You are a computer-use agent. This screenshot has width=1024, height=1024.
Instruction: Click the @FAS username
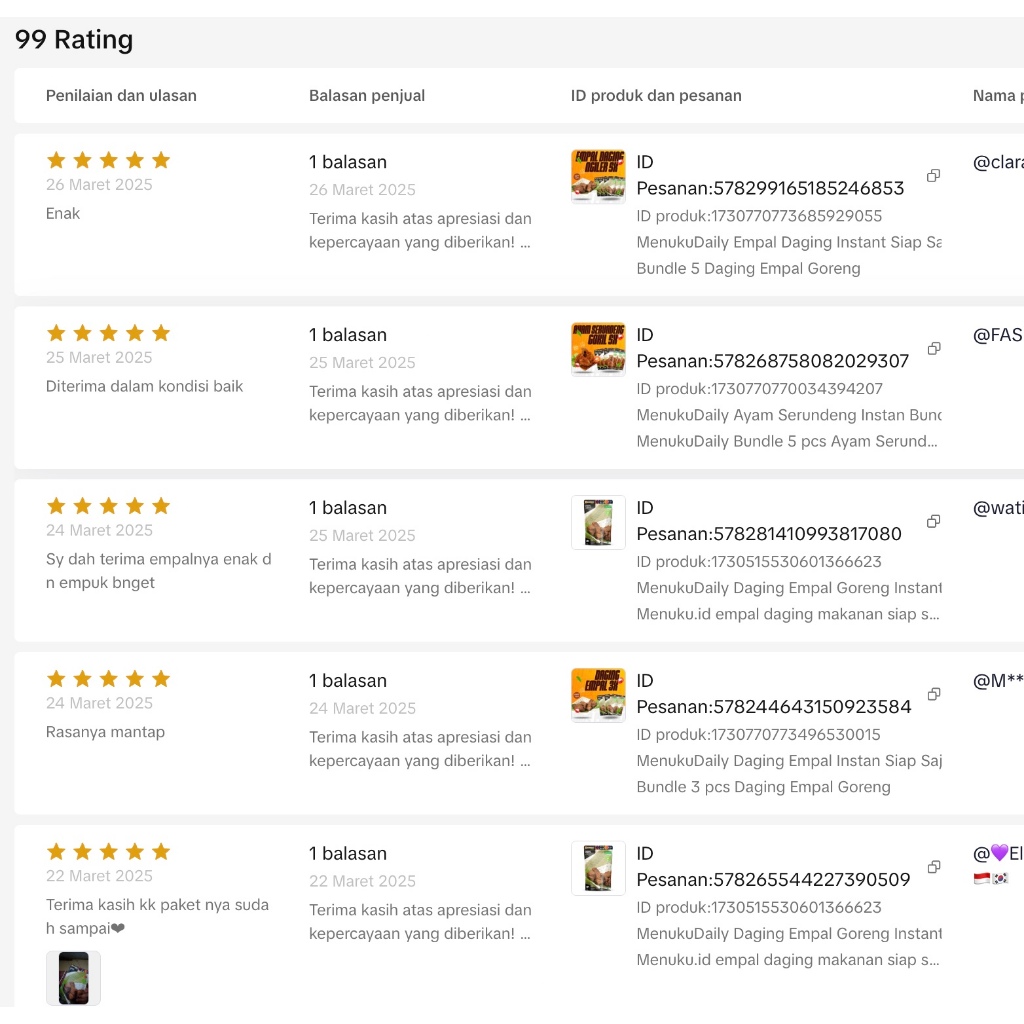pos(997,335)
